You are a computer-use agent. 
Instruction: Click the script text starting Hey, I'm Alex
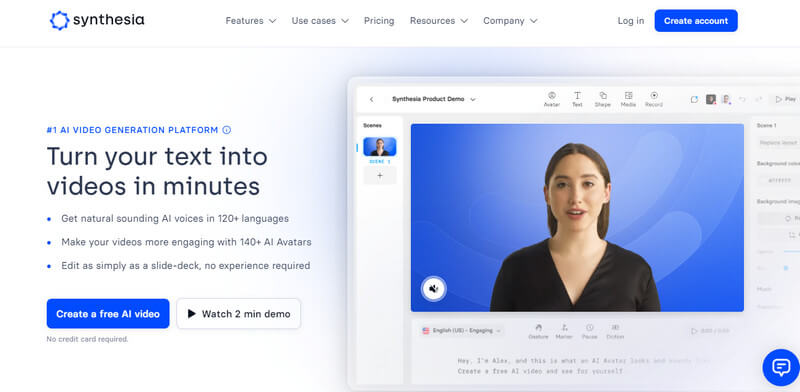tap(584, 365)
